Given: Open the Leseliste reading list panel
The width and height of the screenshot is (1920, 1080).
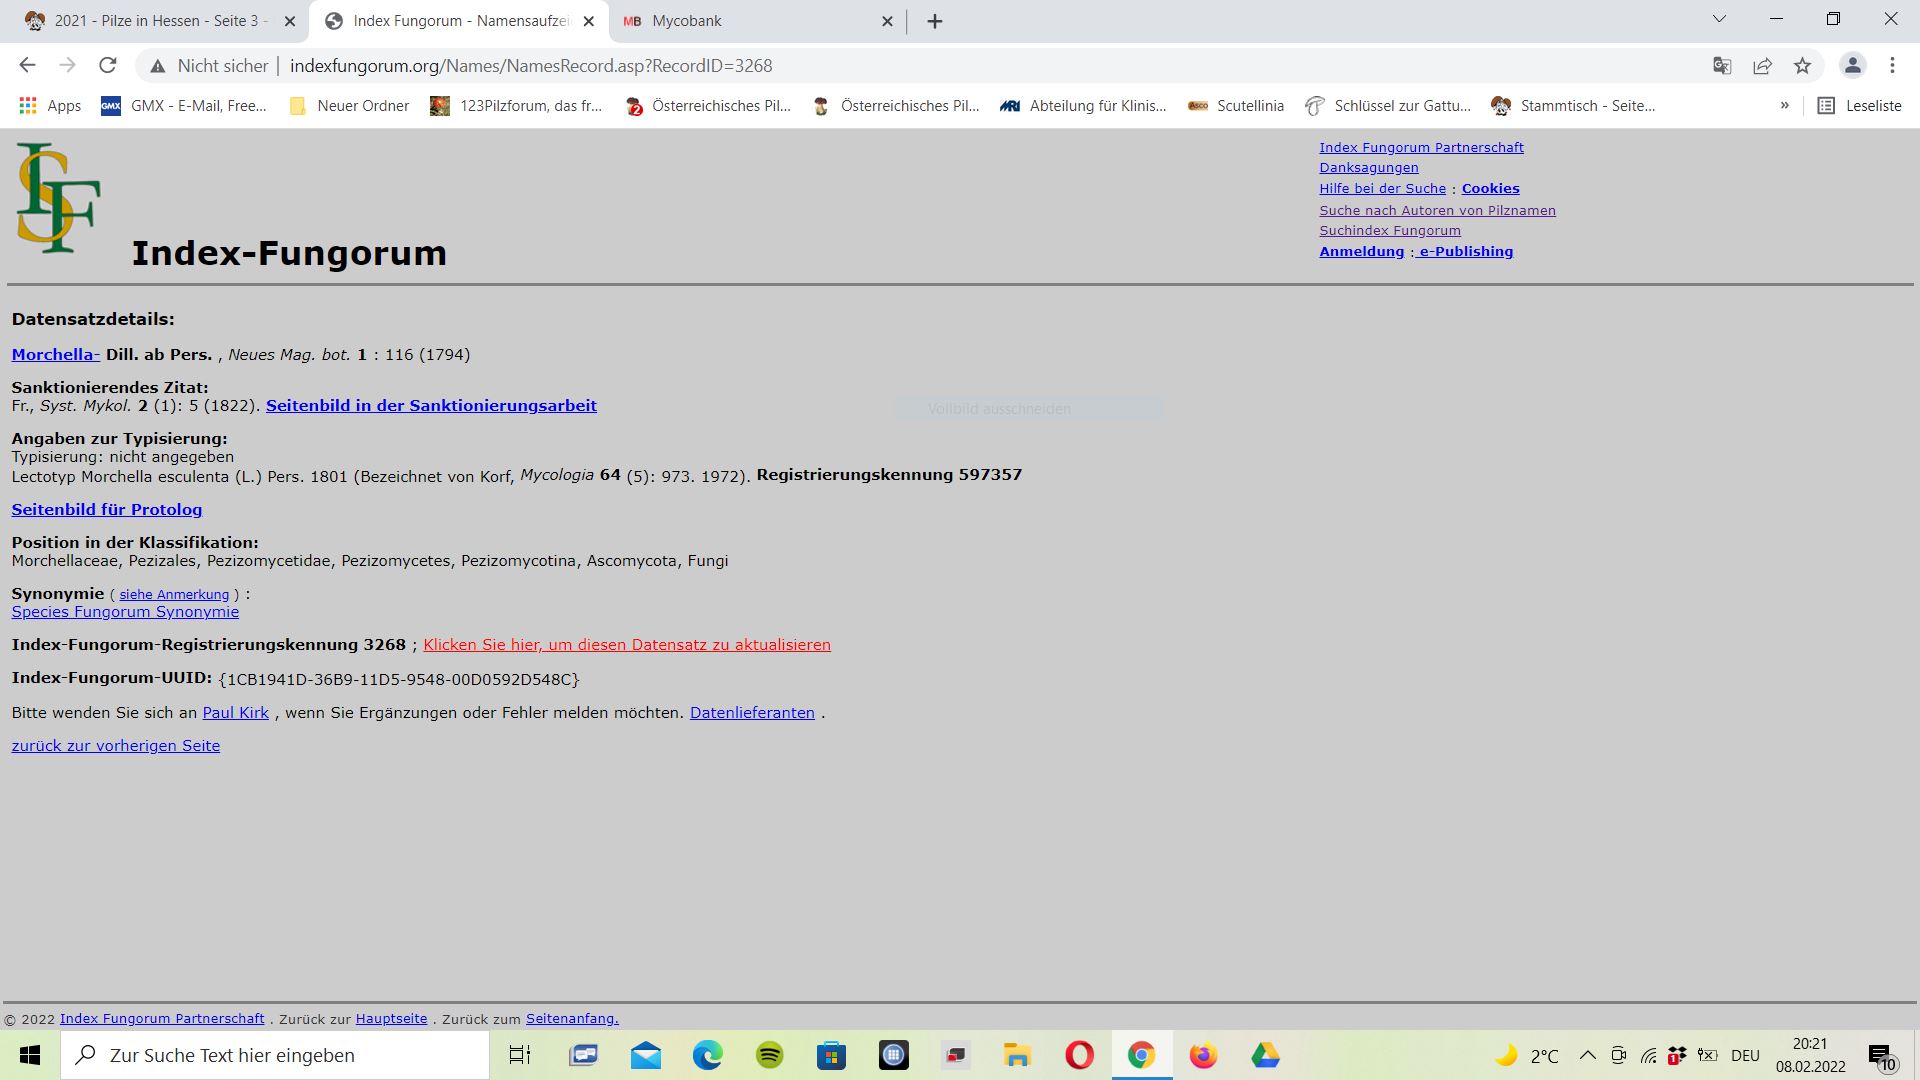Looking at the screenshot, I should pyautogui.click(x=1859, y=106).
